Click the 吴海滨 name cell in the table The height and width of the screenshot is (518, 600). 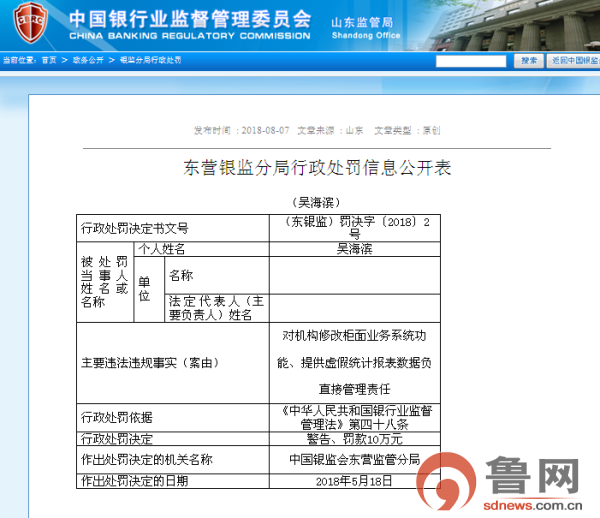[355, 249]
